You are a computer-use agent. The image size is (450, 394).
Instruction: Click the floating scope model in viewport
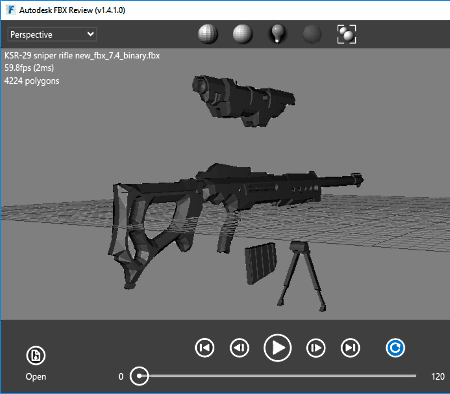[x=243, y=100]
